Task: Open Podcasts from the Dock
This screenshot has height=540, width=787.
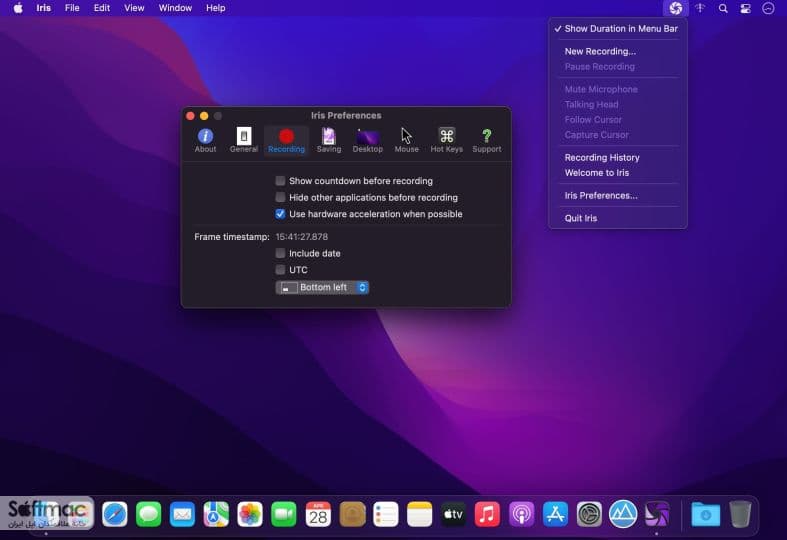Action: 521,514
